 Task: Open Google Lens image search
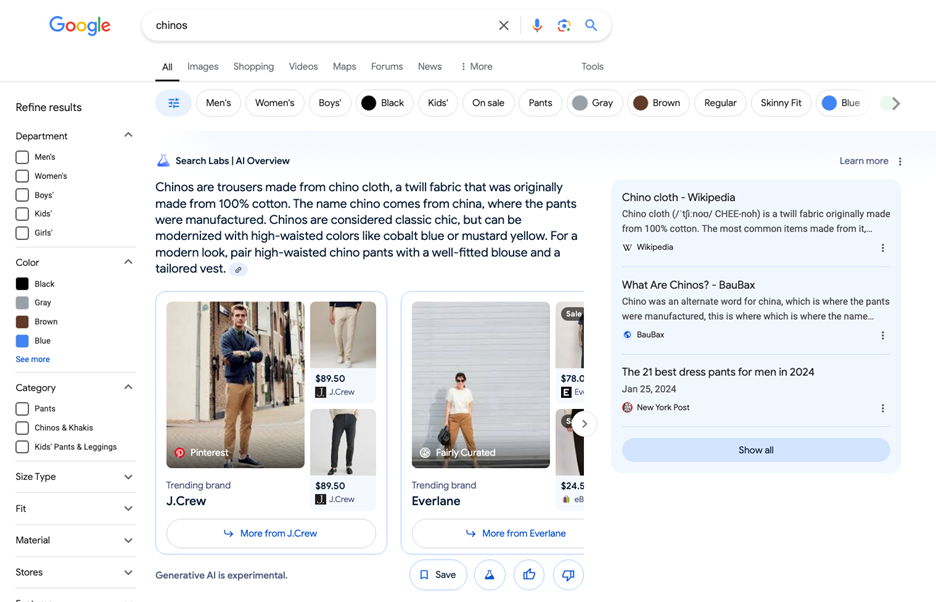pos(564,26)
